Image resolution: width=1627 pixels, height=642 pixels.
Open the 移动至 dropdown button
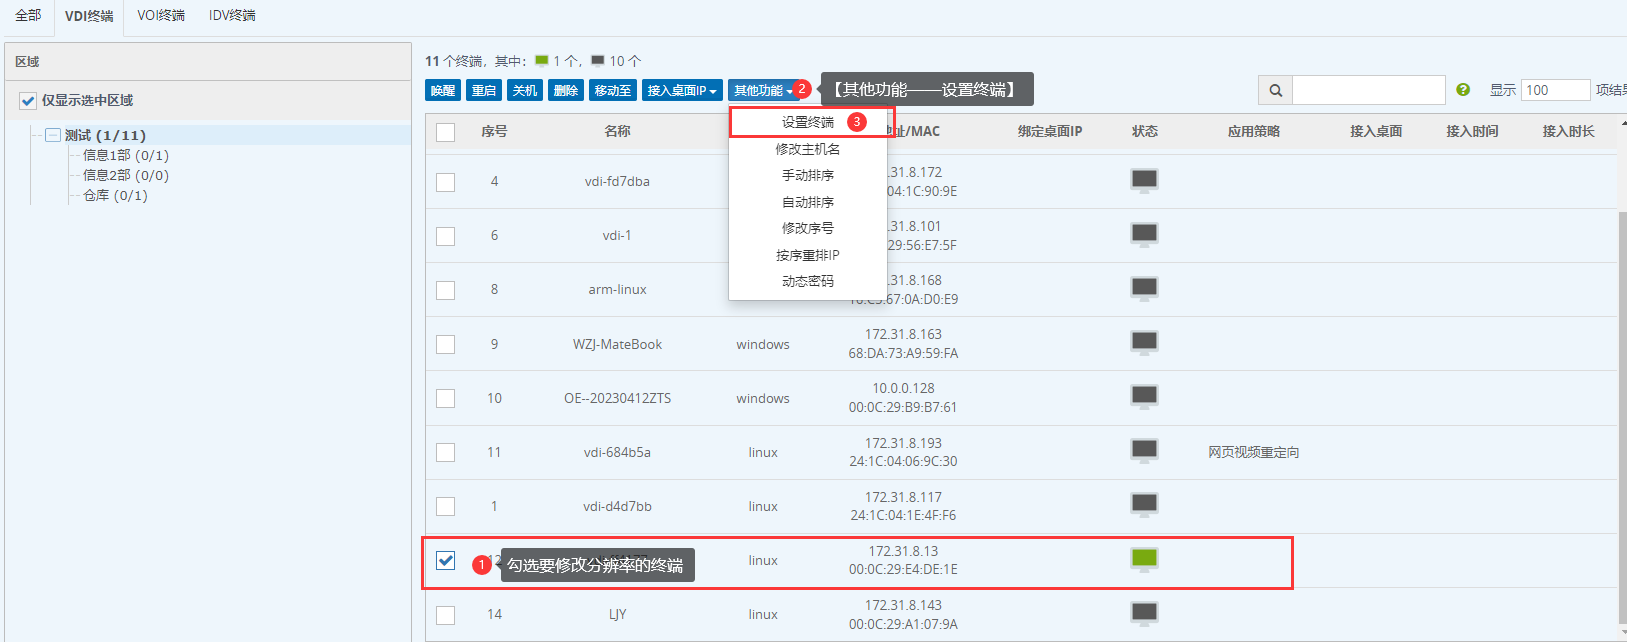612,90
